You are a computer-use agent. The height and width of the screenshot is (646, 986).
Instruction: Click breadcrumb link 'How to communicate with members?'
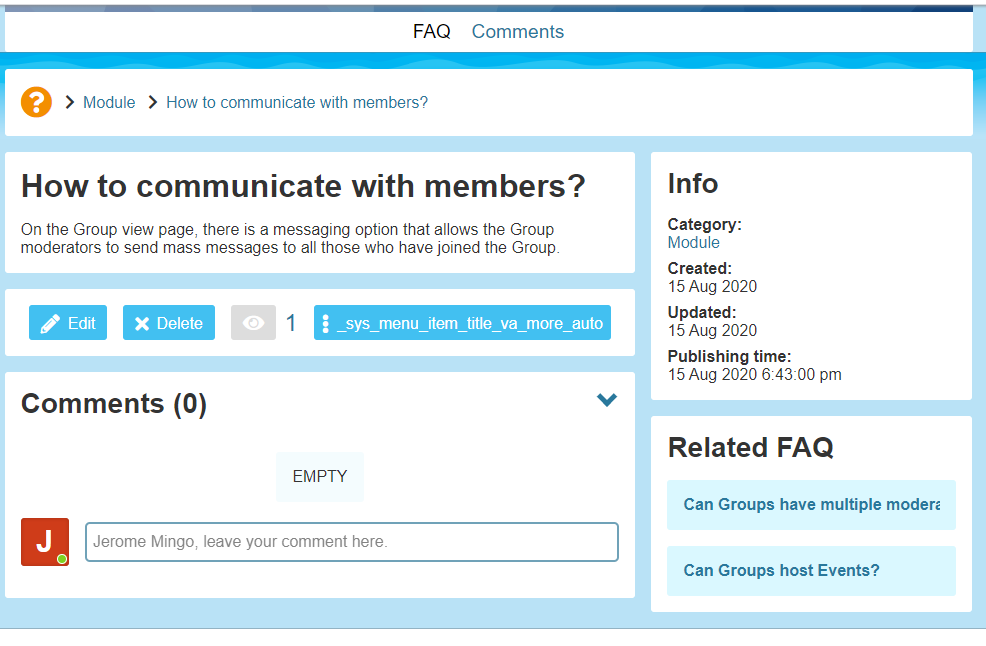click(x=296, y=102)
